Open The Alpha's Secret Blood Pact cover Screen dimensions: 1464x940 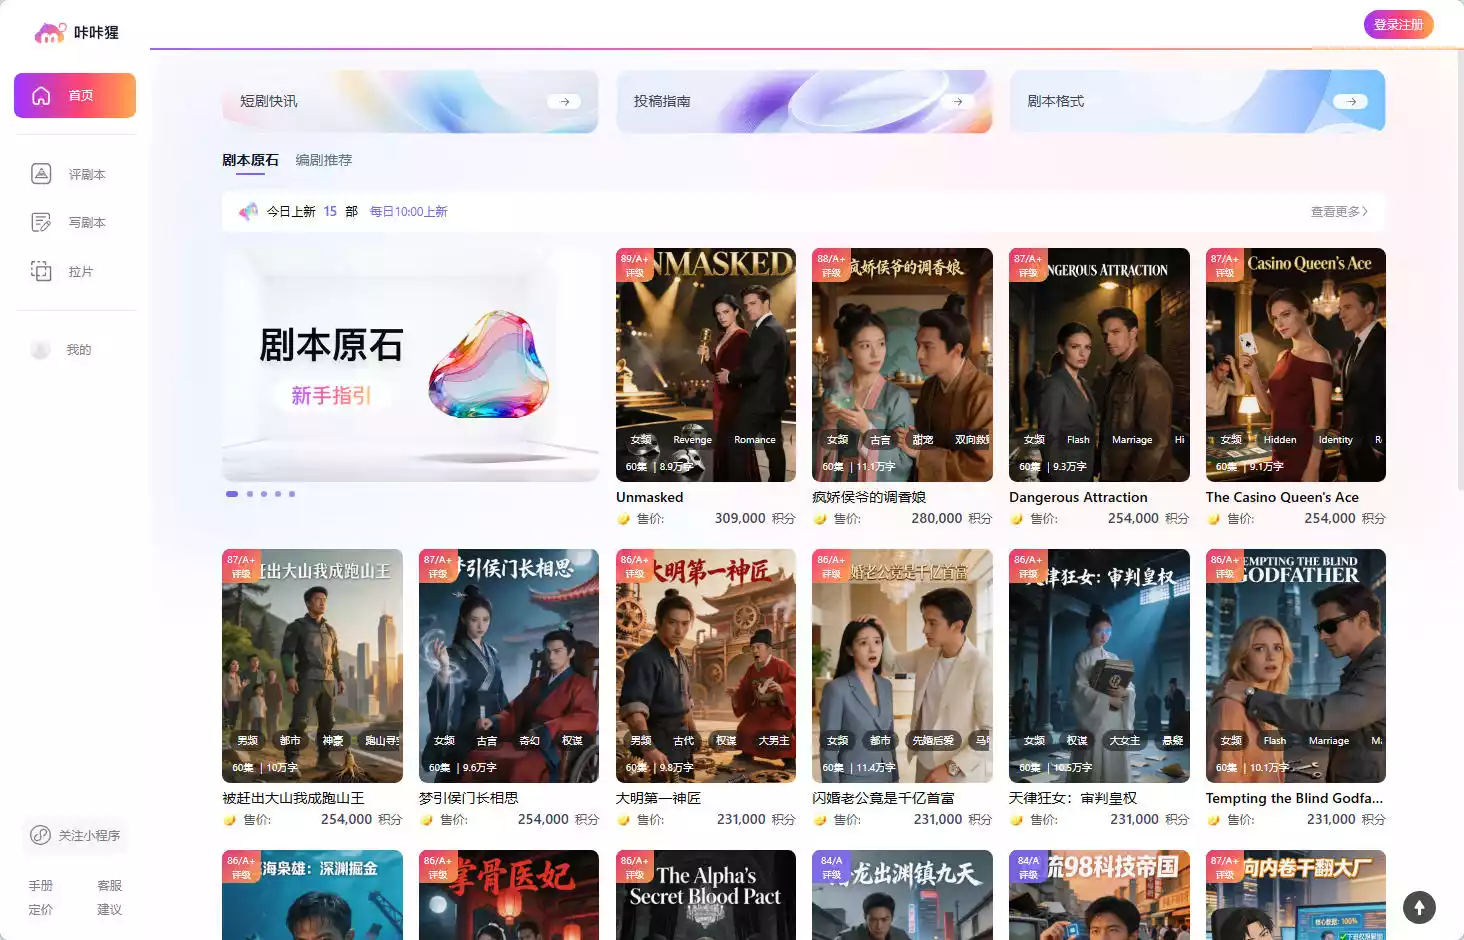pos(706,895)
